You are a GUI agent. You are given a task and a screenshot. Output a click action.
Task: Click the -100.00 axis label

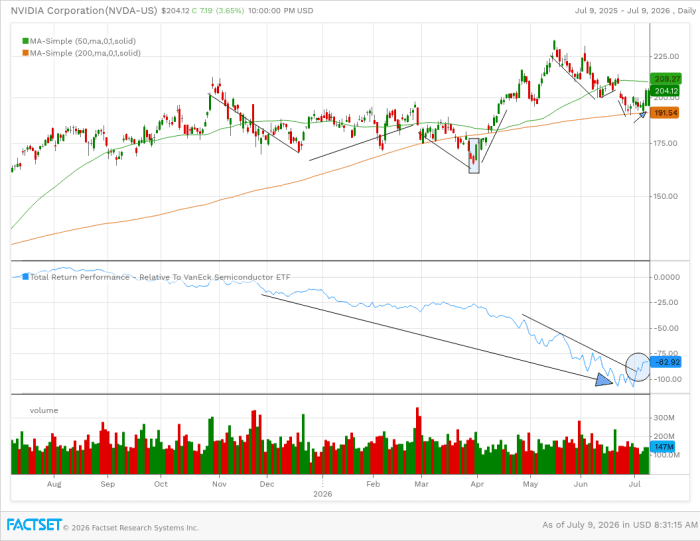tap(667, 379)
